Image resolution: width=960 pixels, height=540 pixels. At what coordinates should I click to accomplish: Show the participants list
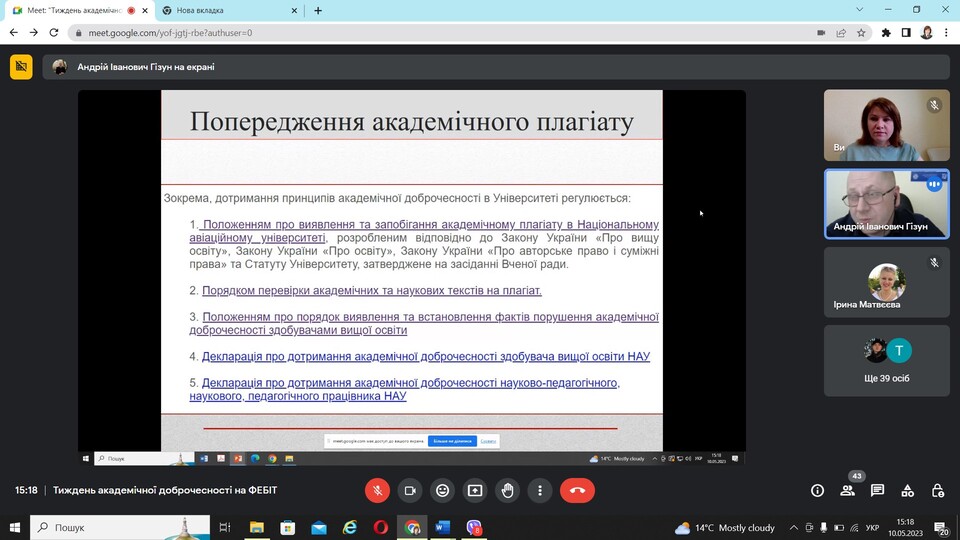tap(847, 490)
